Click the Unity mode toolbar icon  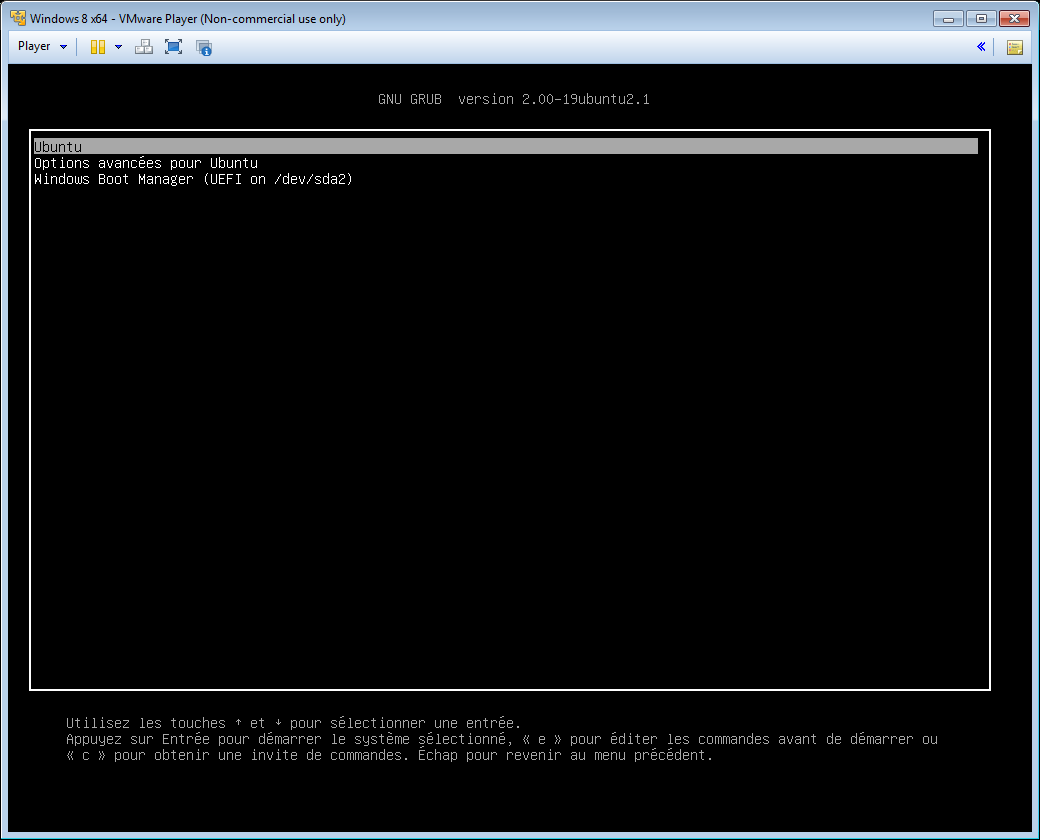204,47
